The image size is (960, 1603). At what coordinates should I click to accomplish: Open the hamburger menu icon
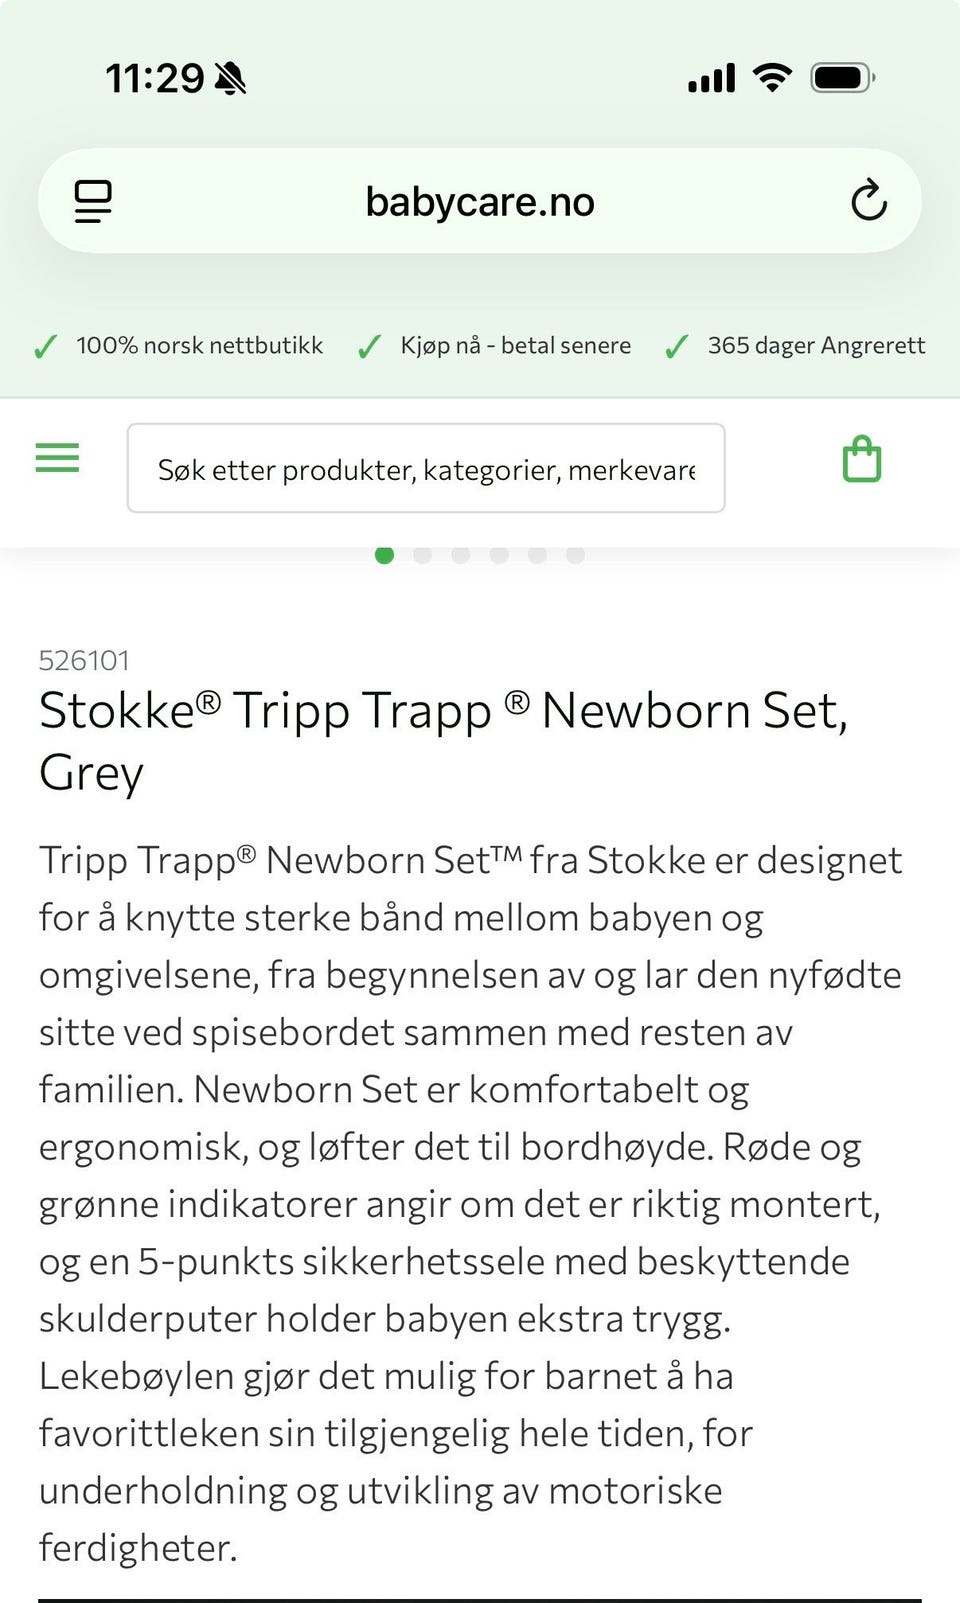[x=57, y=458]
